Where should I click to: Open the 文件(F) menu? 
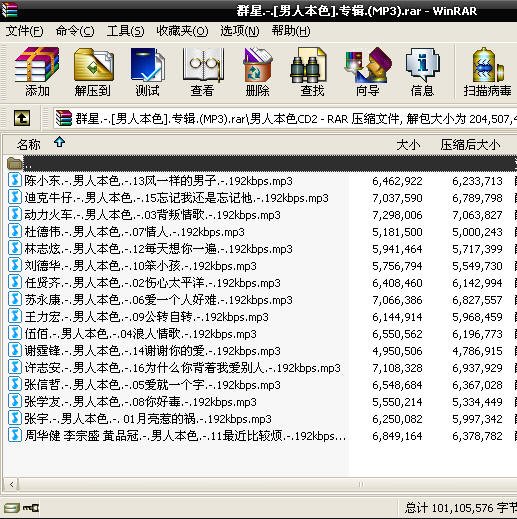tap(25, 31)
